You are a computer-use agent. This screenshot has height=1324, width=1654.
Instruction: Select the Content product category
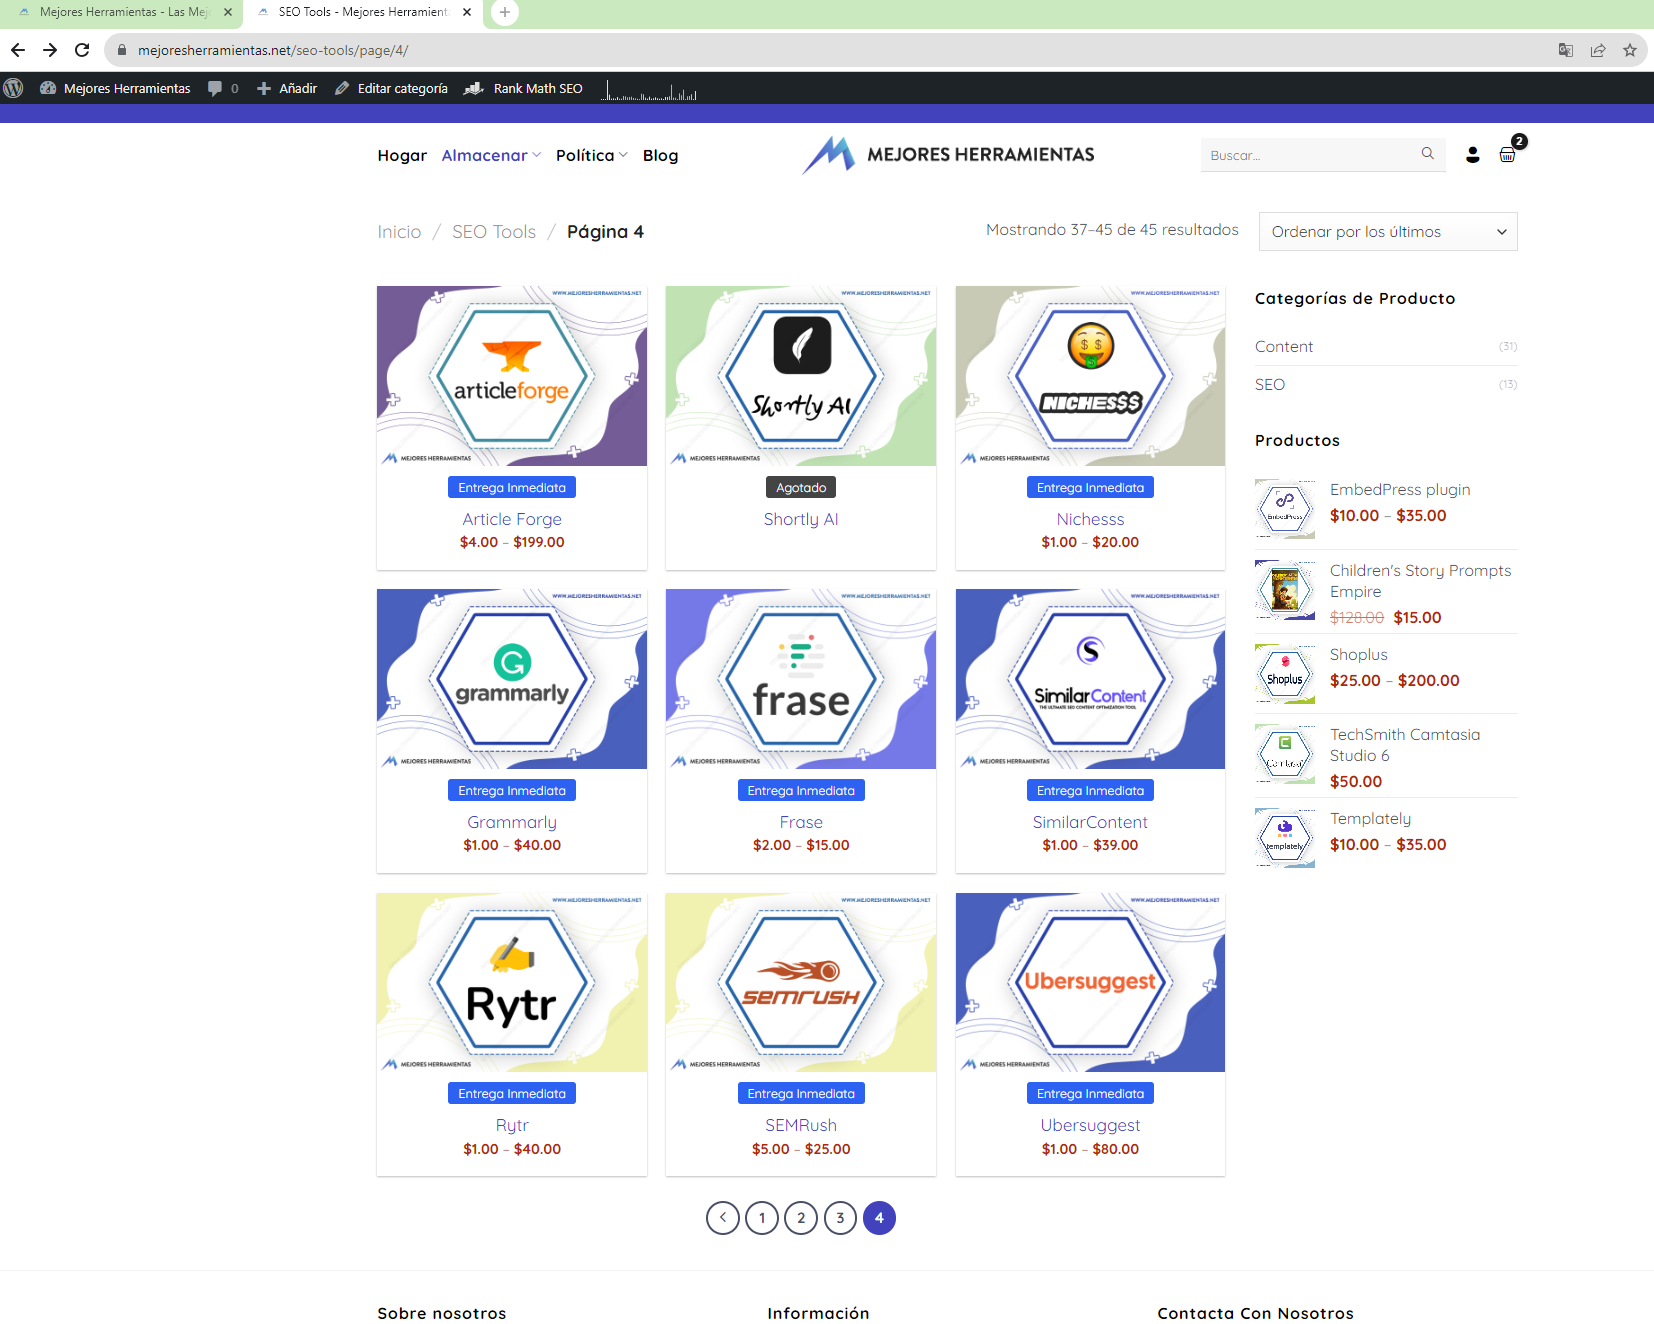coord(1284,346)
